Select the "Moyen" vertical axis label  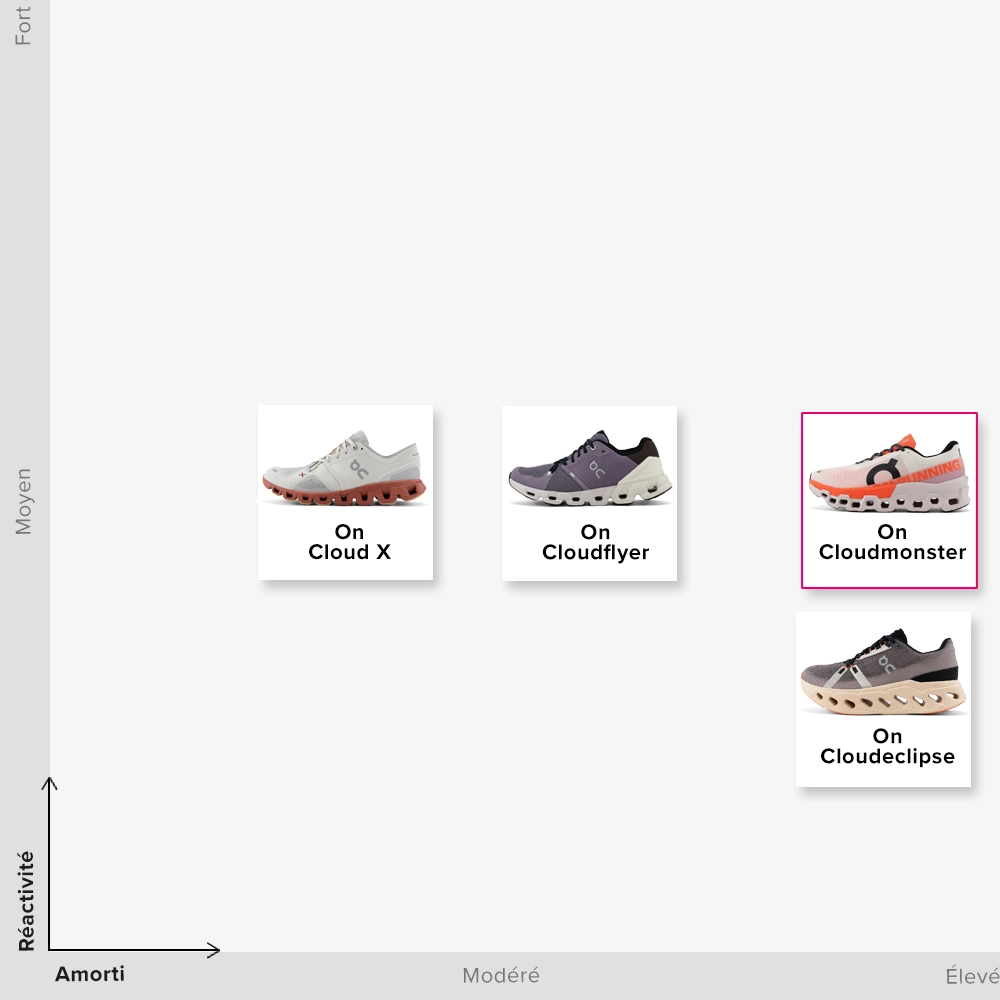click(23, 501)
